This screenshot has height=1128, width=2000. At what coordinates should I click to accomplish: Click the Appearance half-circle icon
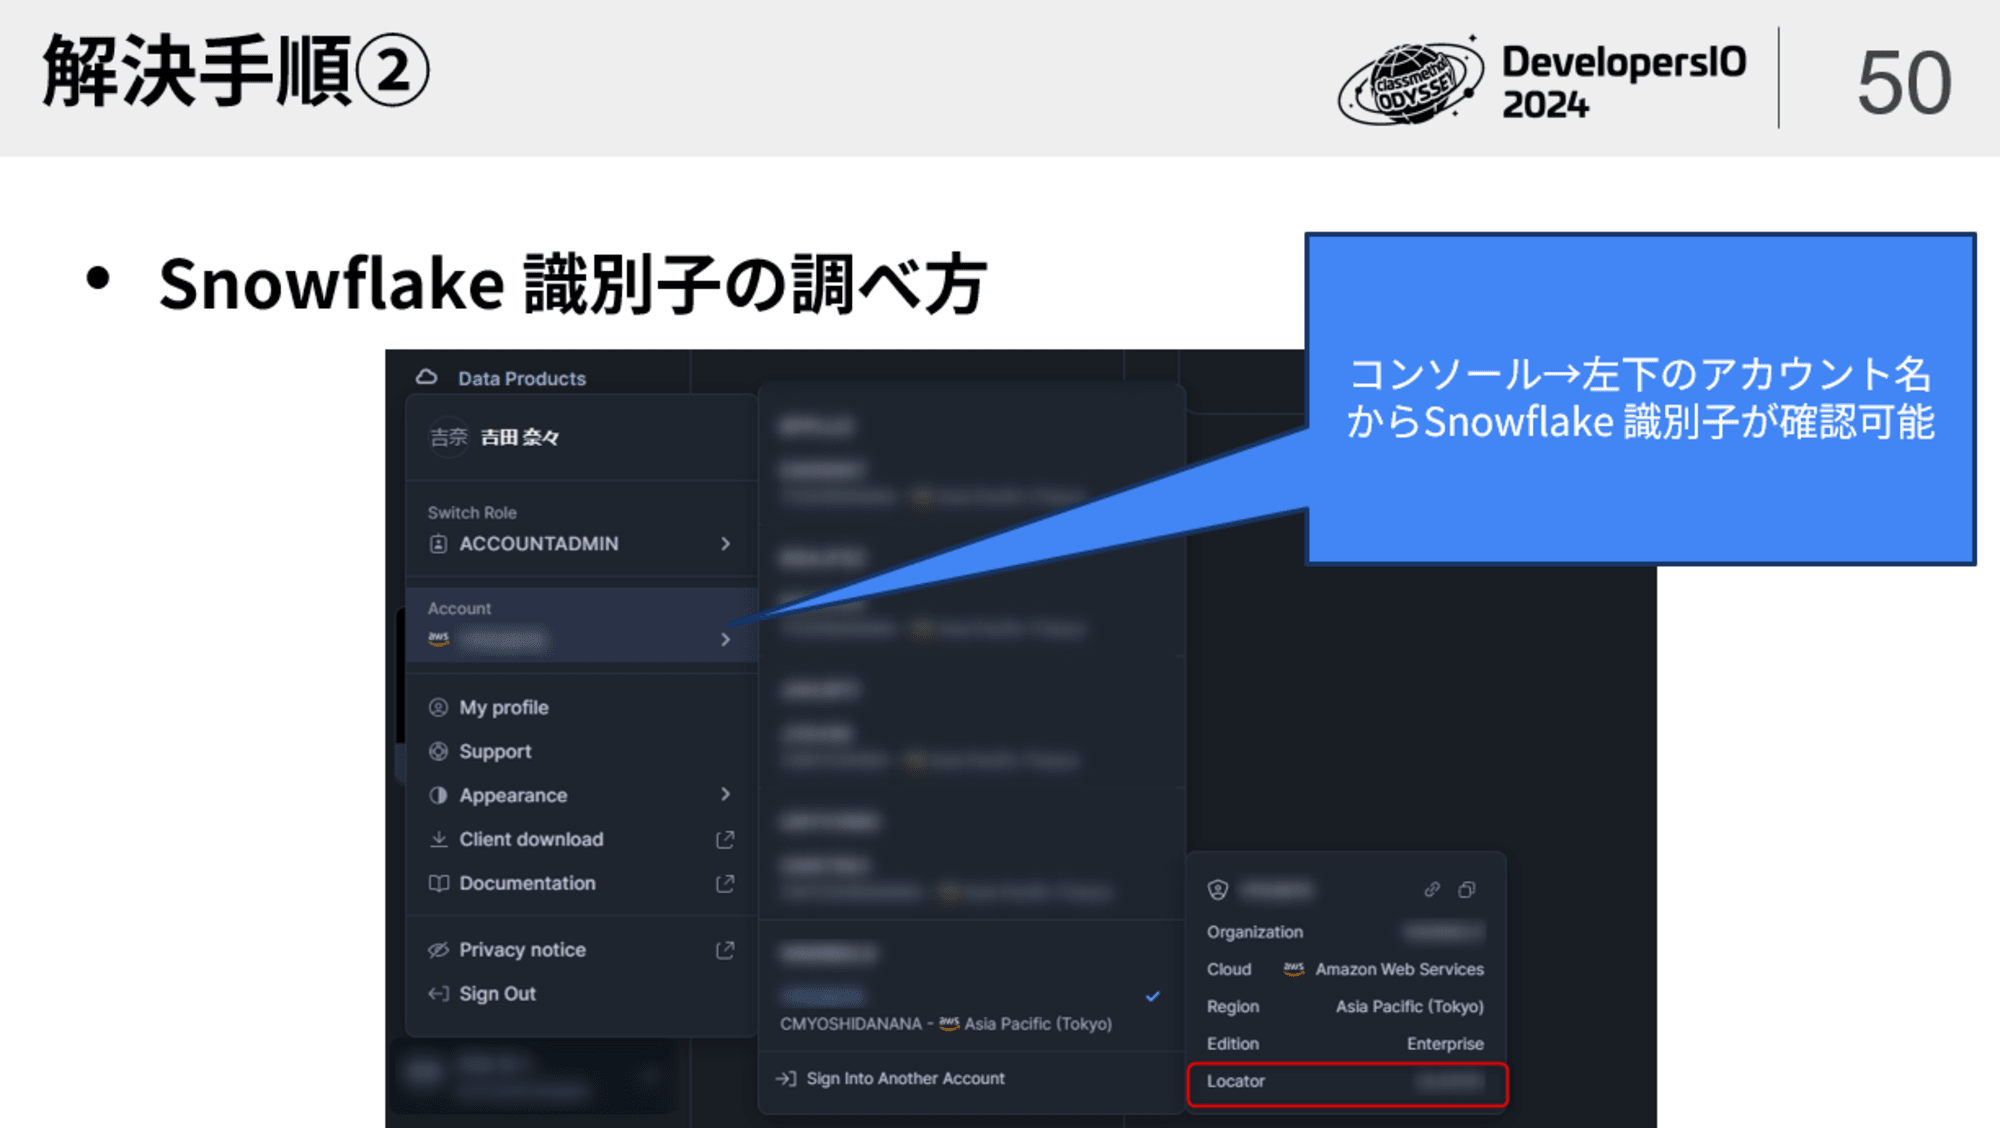(x=438, y=796)
